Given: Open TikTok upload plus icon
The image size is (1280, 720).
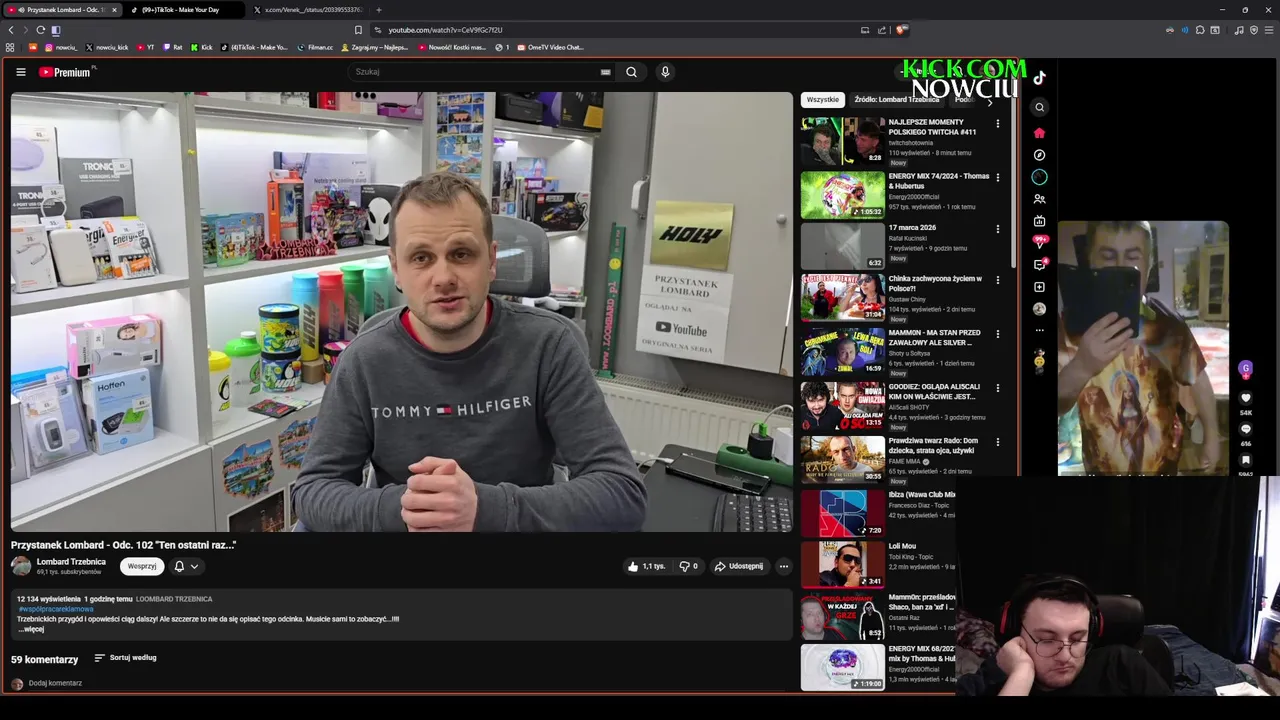Looking at the screenshot, I should pyautogui.click(x=1039, y=287).
